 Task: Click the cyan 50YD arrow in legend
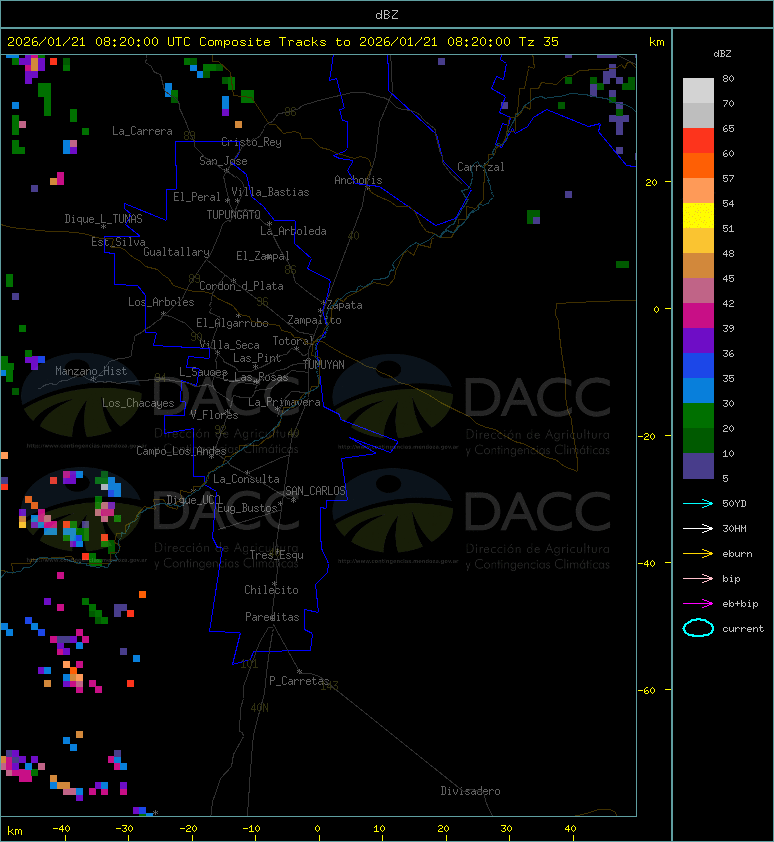(x=698, y=504)
